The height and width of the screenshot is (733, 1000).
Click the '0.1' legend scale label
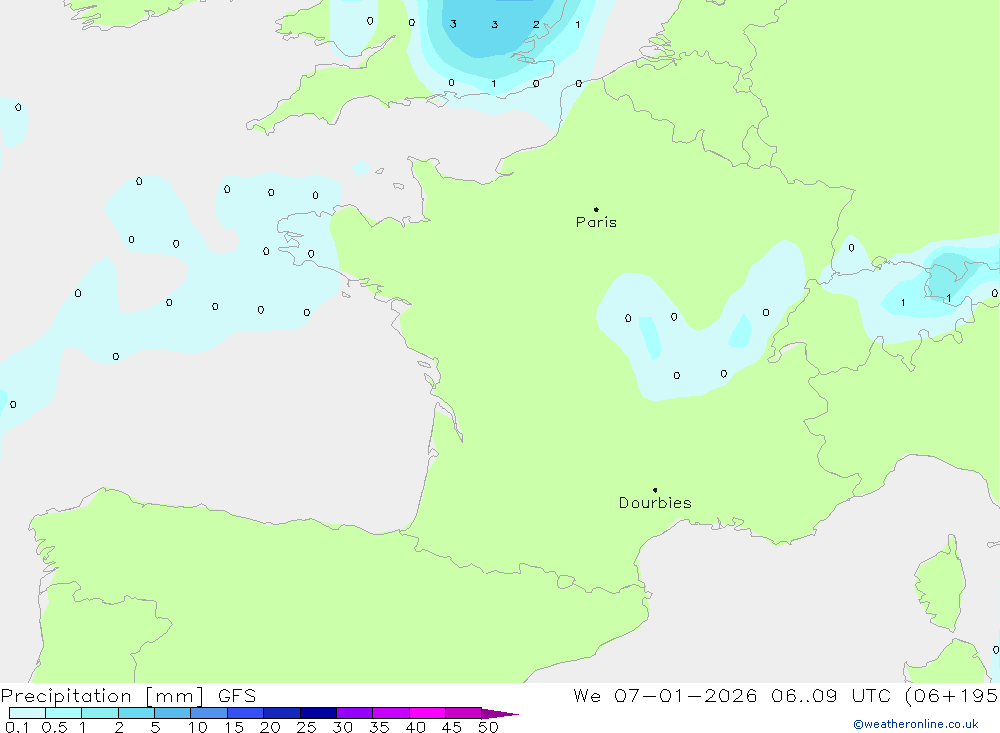pyautogui.click(x=17, y=727)
